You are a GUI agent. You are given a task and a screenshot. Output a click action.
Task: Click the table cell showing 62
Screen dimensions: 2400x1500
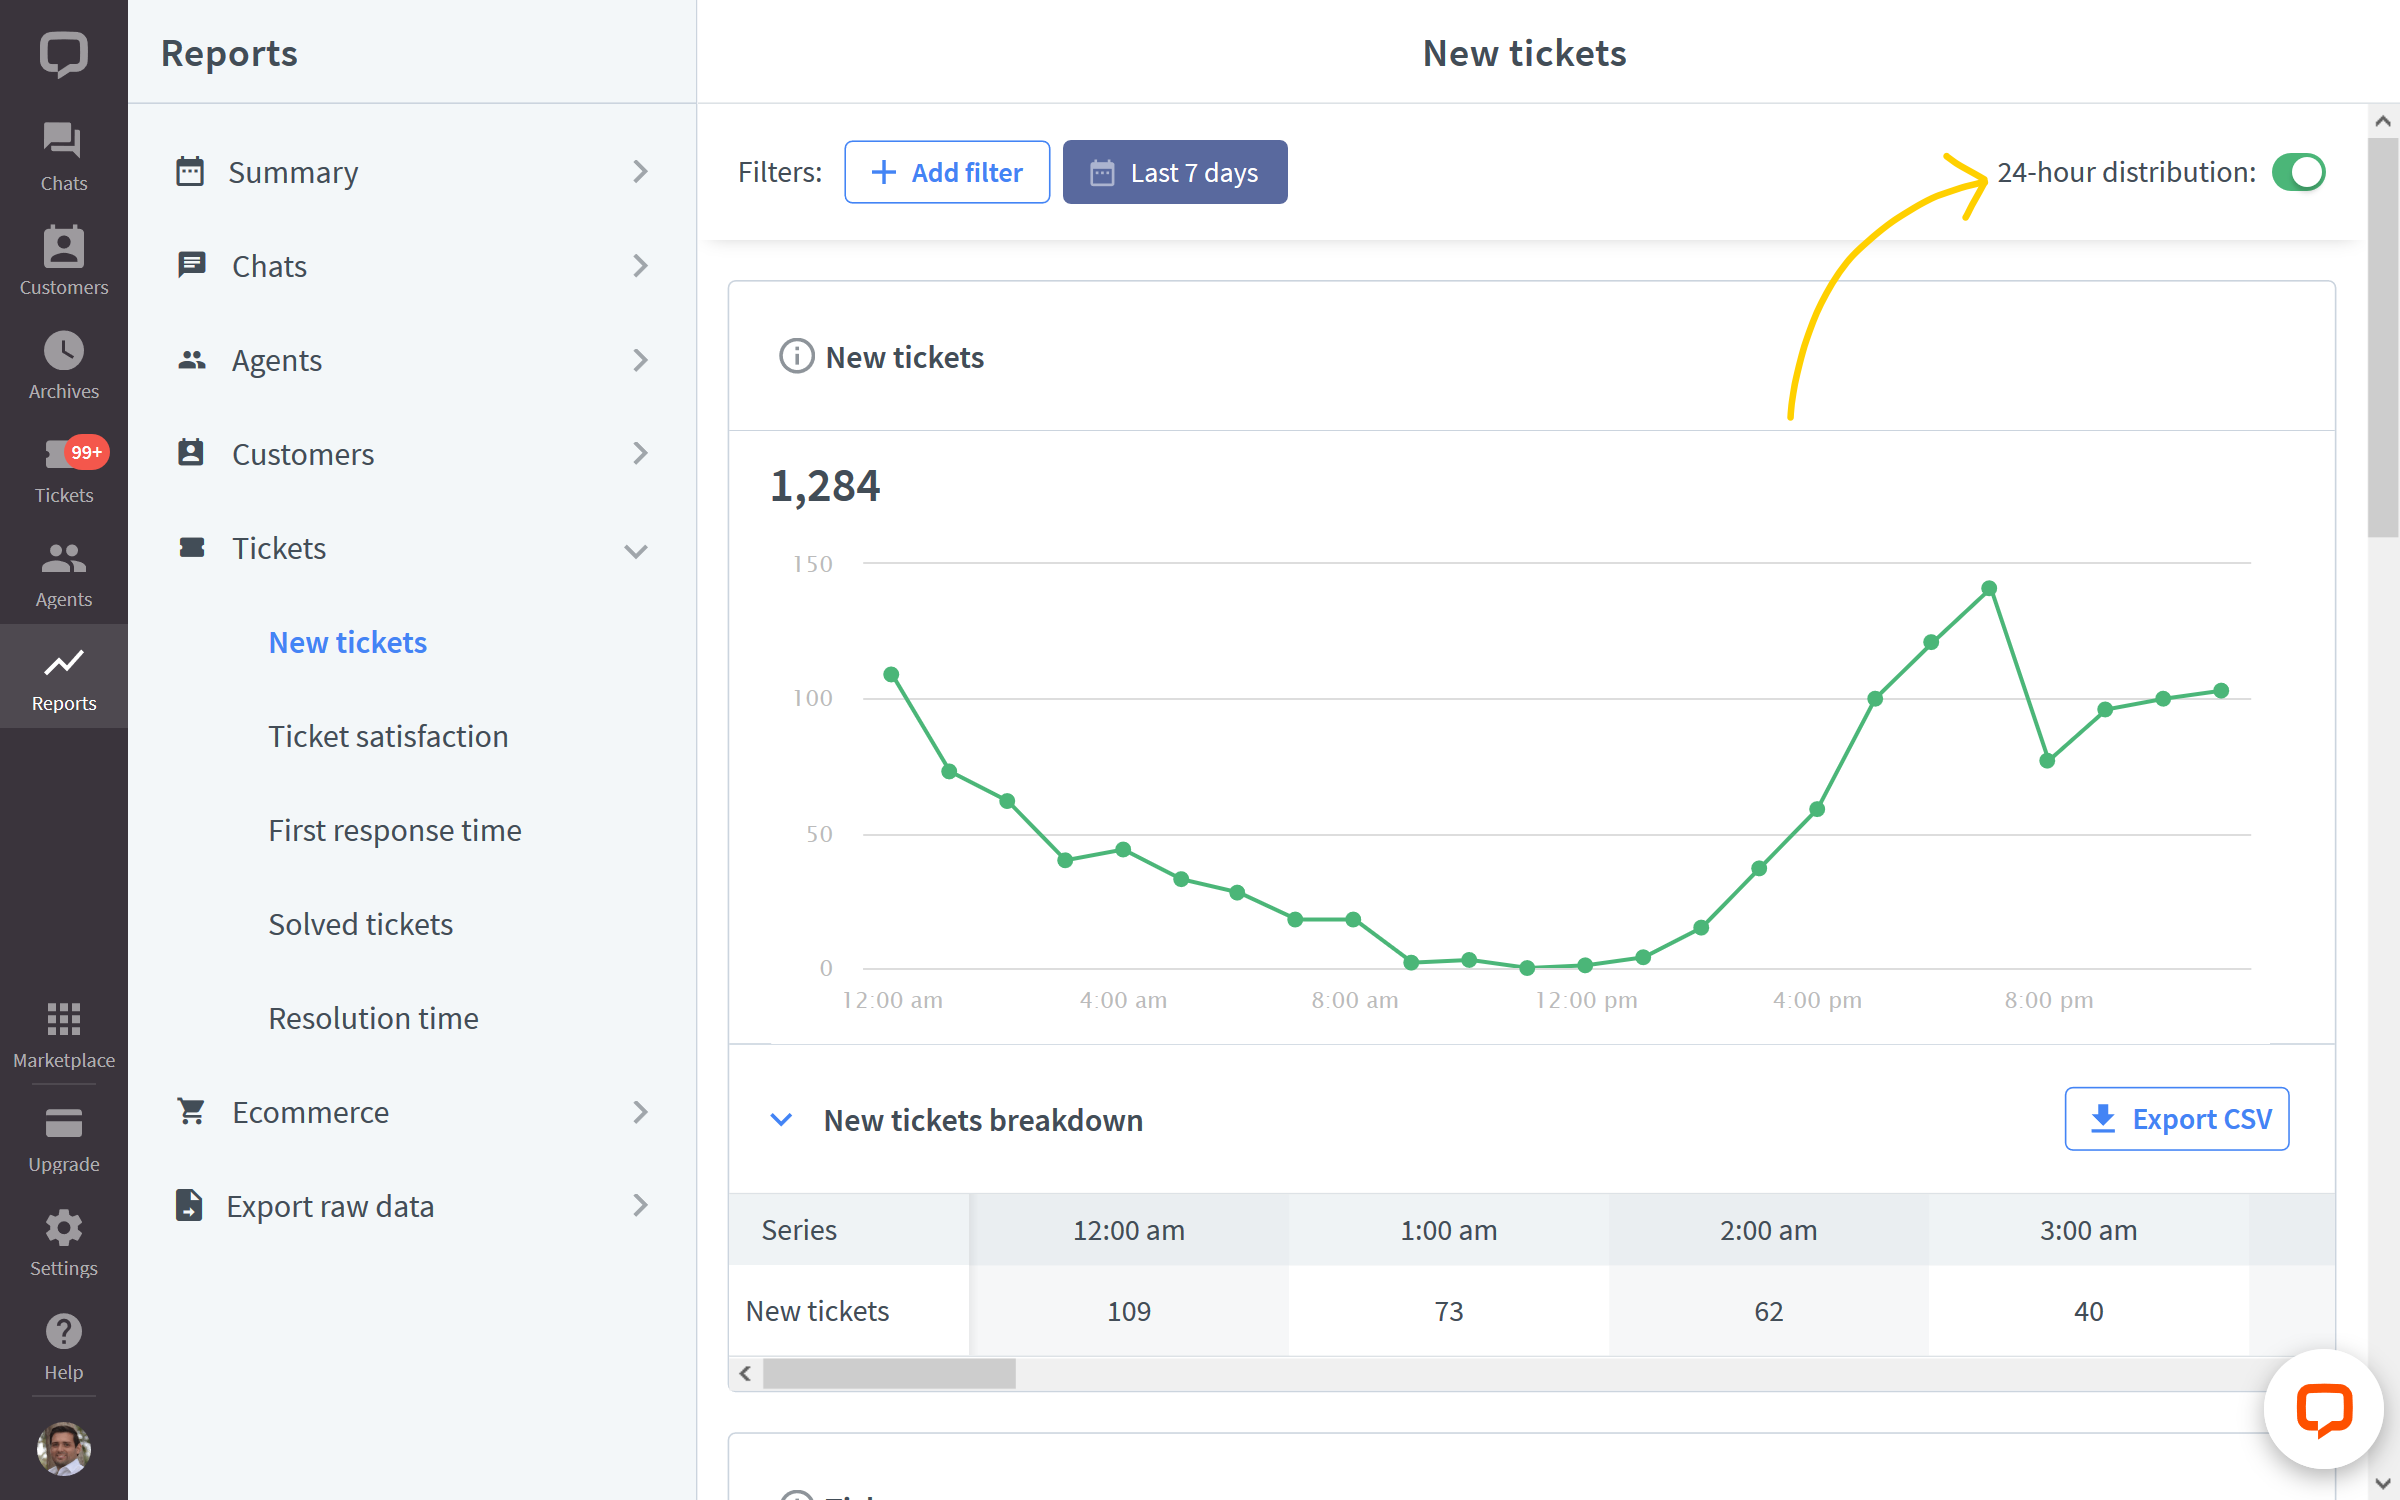(1768, 1310)
